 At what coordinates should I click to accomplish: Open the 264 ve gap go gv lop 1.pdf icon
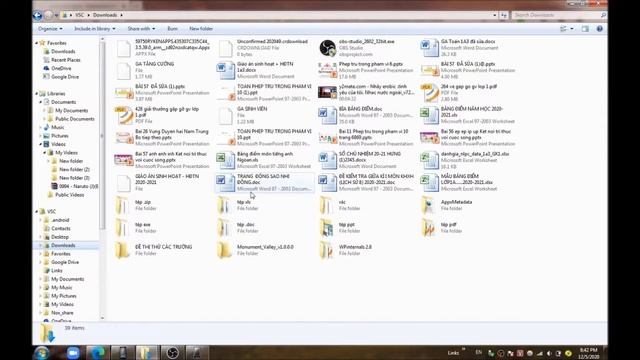pyautogui.click(x=429, y=93)
